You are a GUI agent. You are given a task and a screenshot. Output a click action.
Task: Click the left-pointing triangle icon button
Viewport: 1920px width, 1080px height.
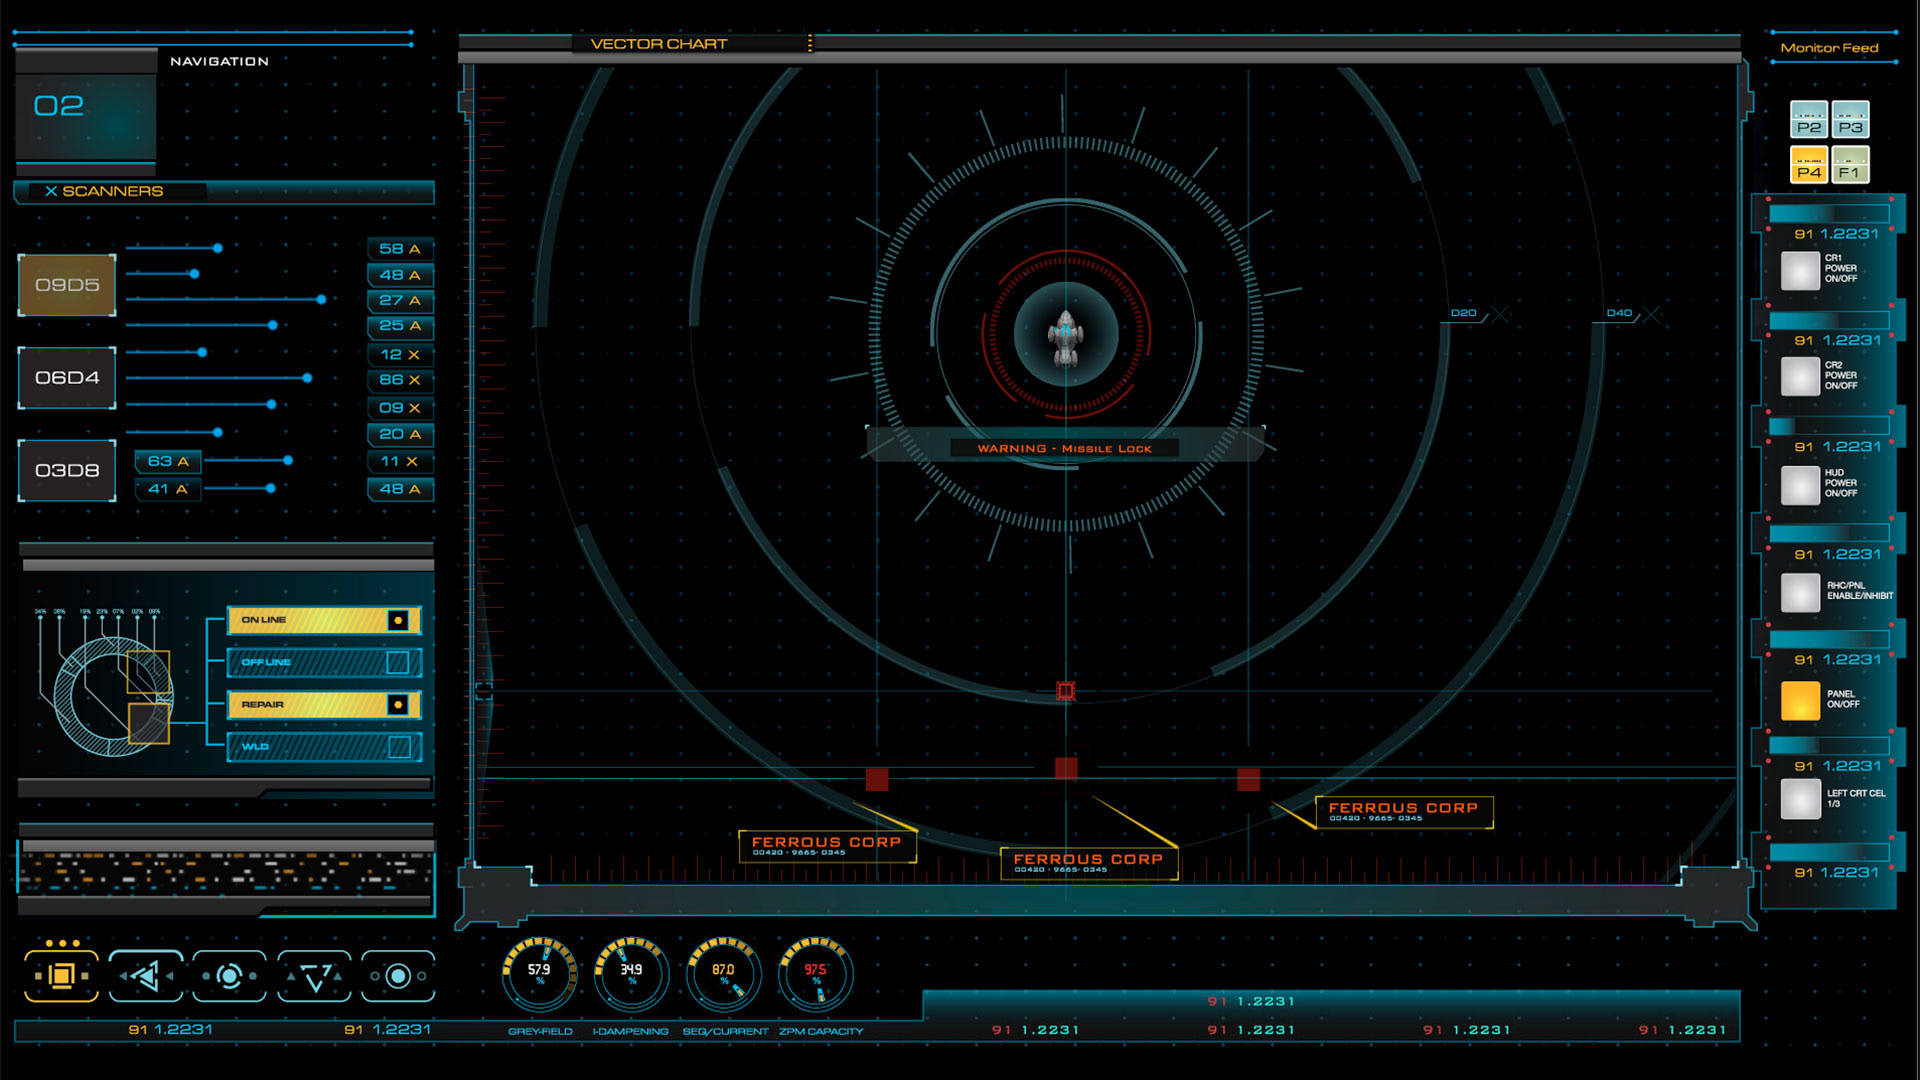[x=146, y=975]
